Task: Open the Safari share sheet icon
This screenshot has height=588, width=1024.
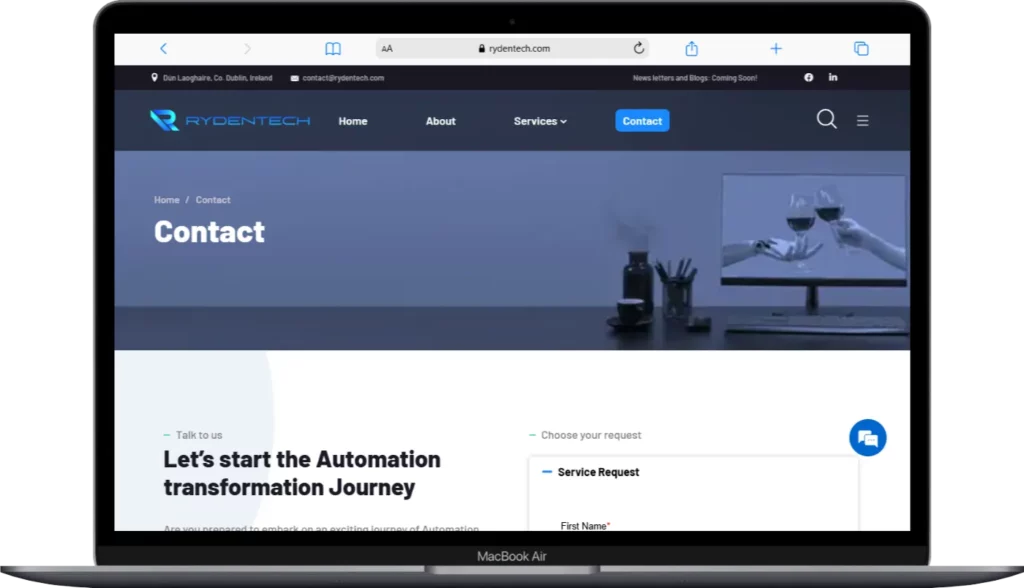Action: click(691, 48)
